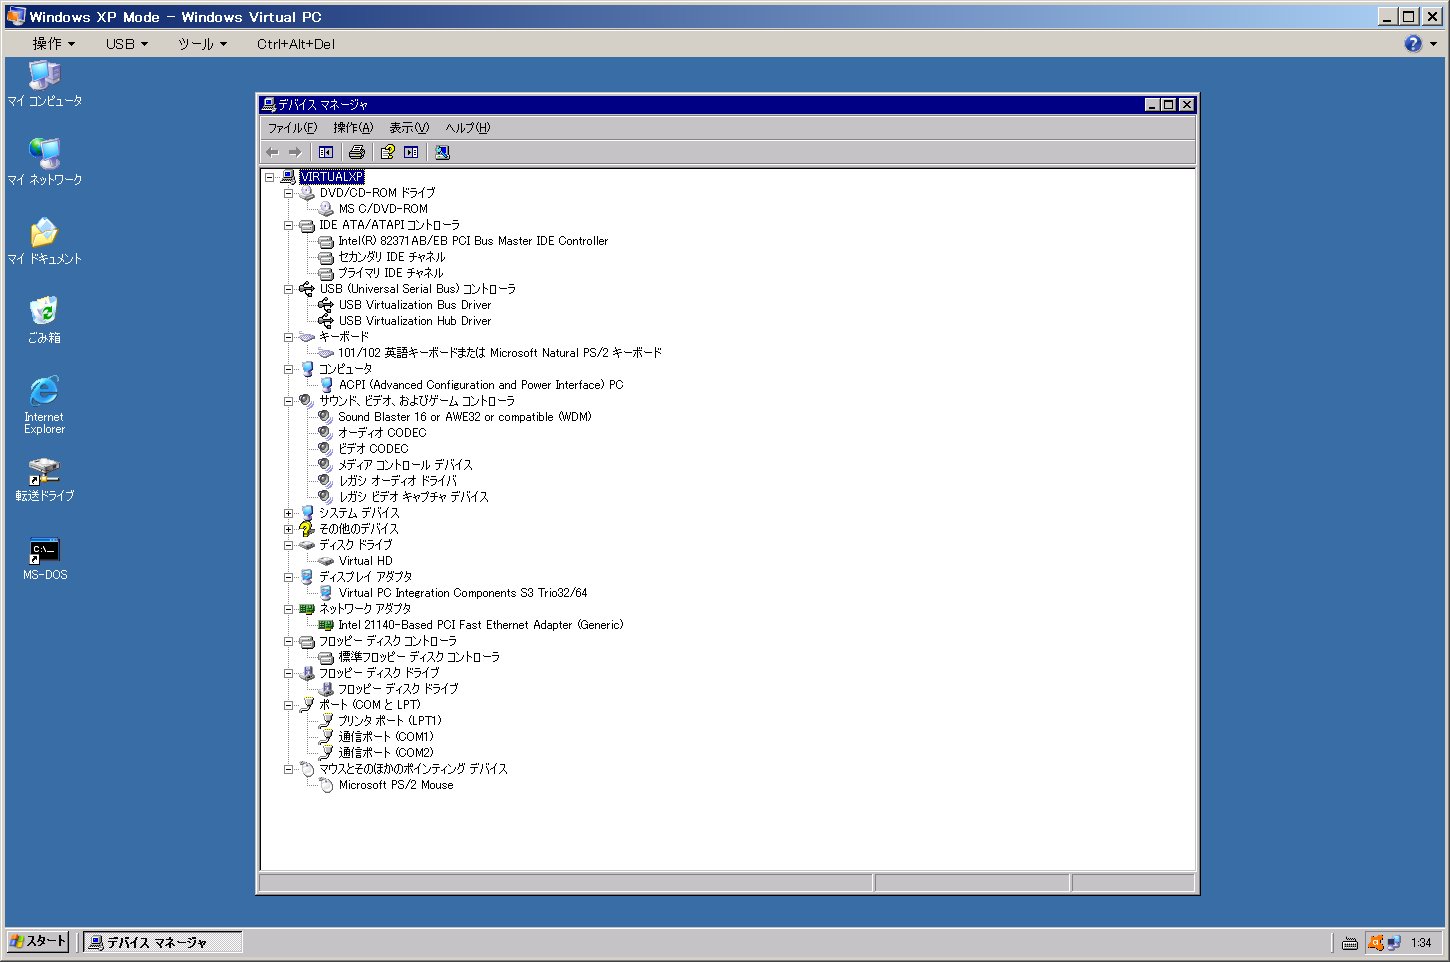Click the Microsoft PS/2 Mouse icon
The image size is (1450, 962).
coord(326,785)
